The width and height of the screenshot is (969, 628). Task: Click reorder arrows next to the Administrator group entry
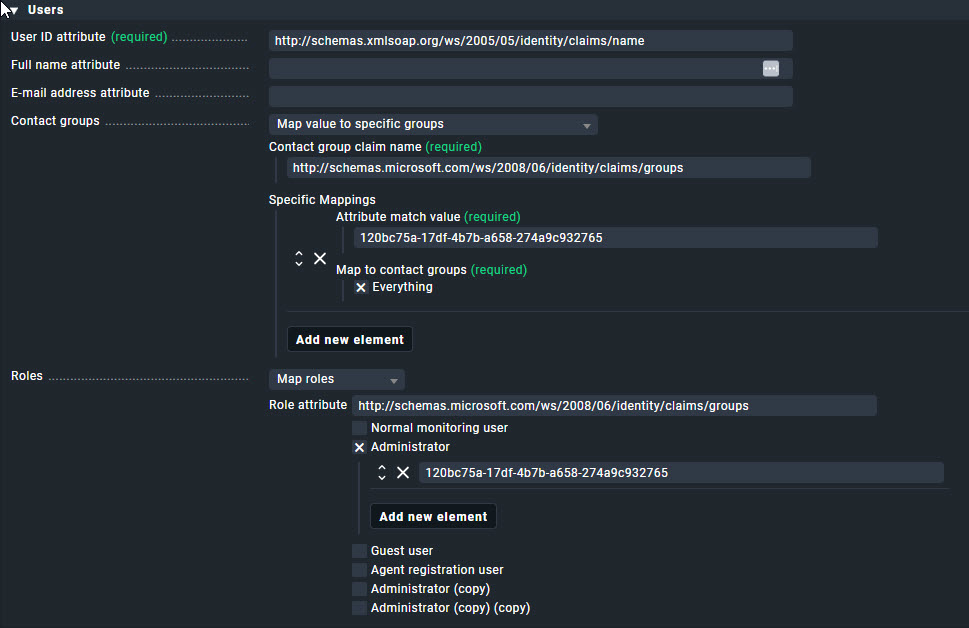[381, 471]
